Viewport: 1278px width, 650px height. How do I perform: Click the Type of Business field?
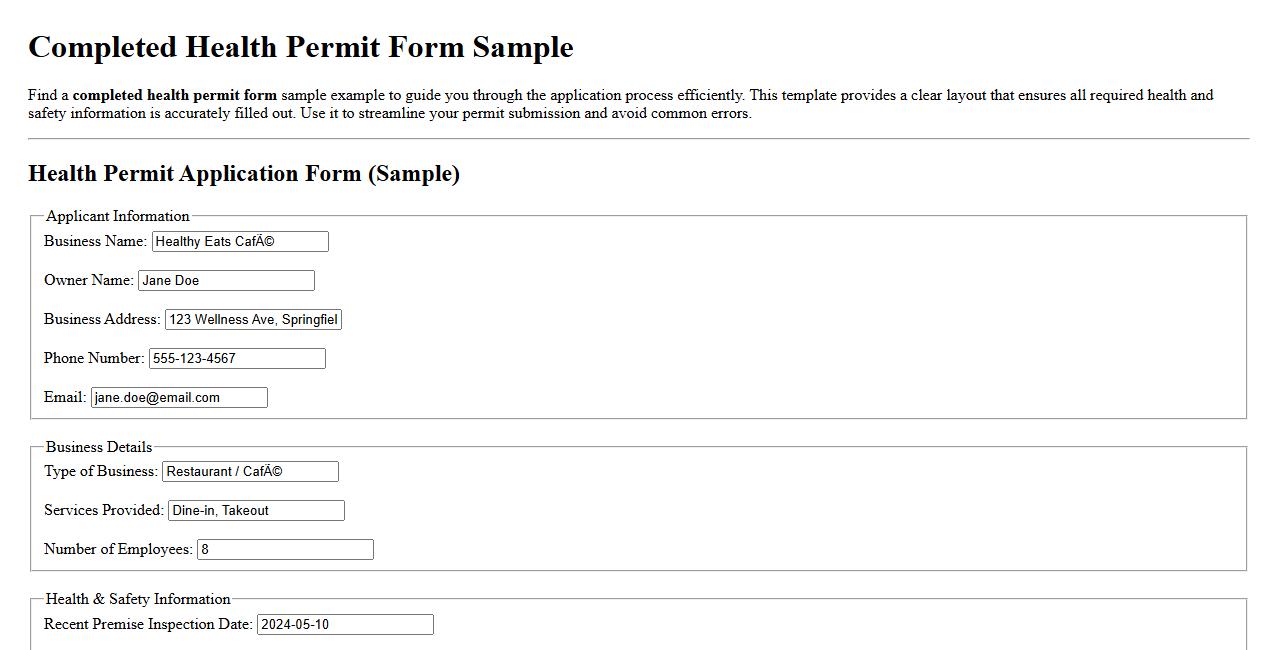click(x=252, y=471)
